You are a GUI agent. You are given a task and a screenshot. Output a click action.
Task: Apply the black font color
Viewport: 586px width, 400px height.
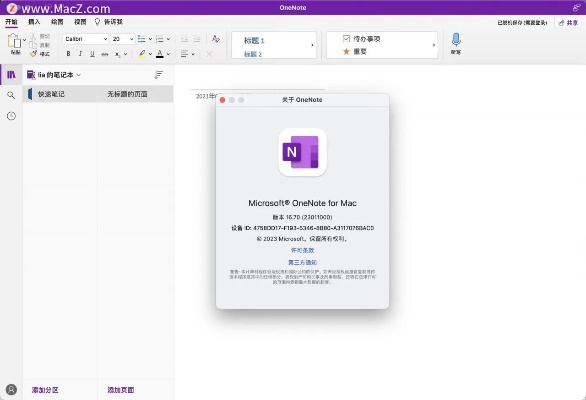(x=160, y=54)
